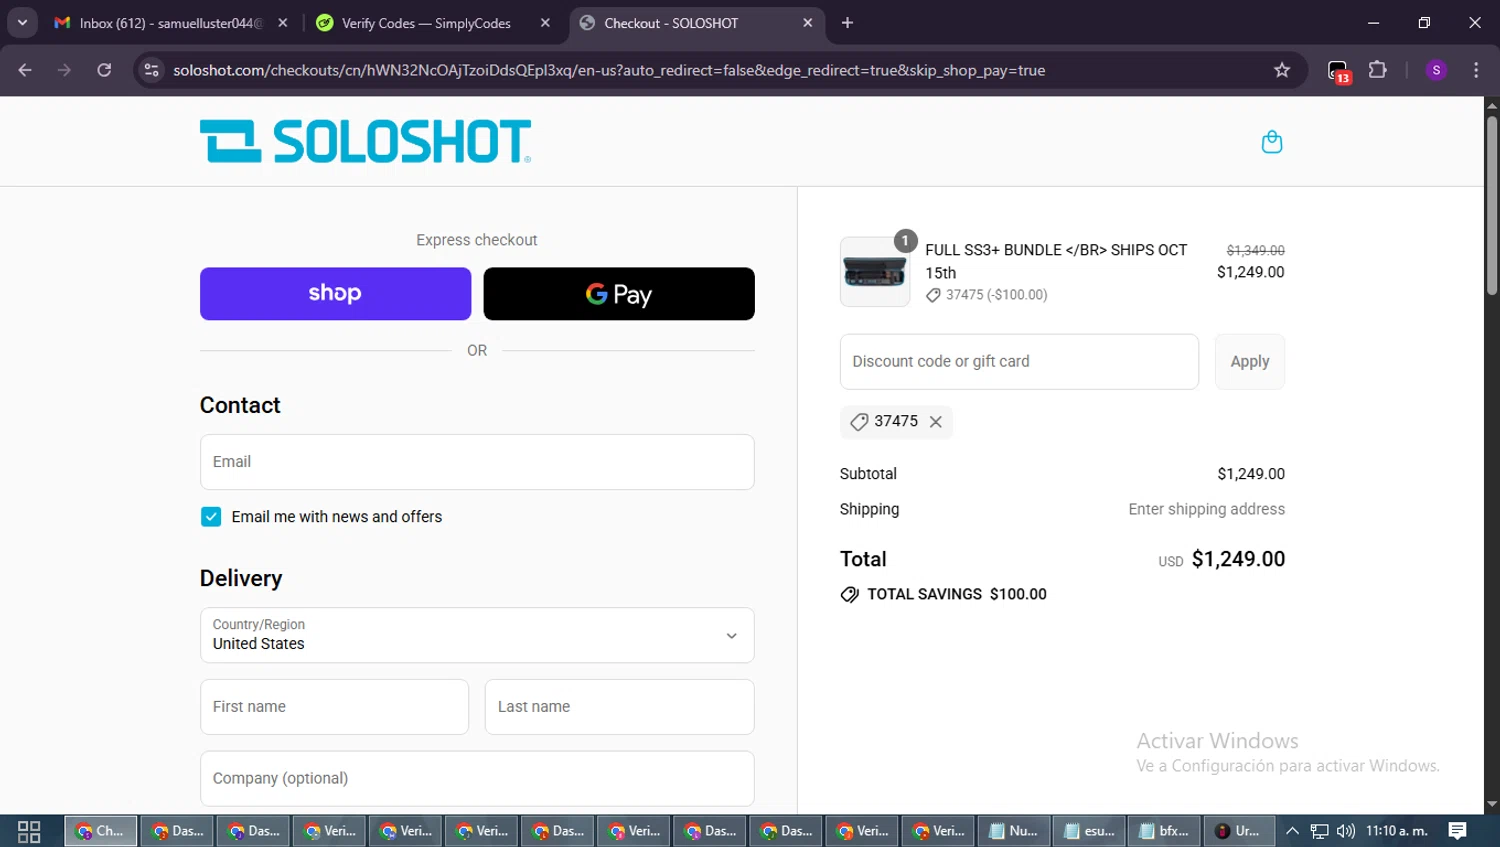Click the Express checkout label

click(x=477, y=240)
